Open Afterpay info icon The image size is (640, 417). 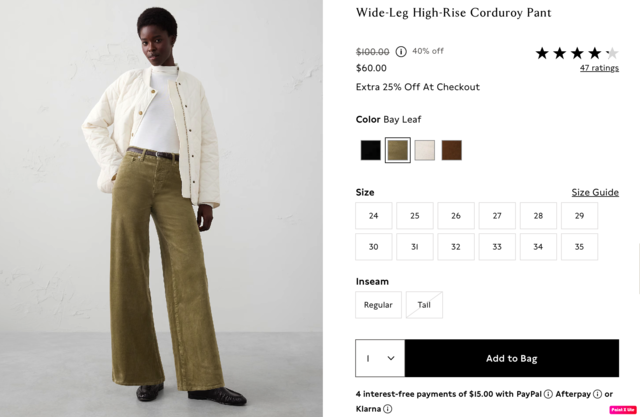tap(597, 394)
